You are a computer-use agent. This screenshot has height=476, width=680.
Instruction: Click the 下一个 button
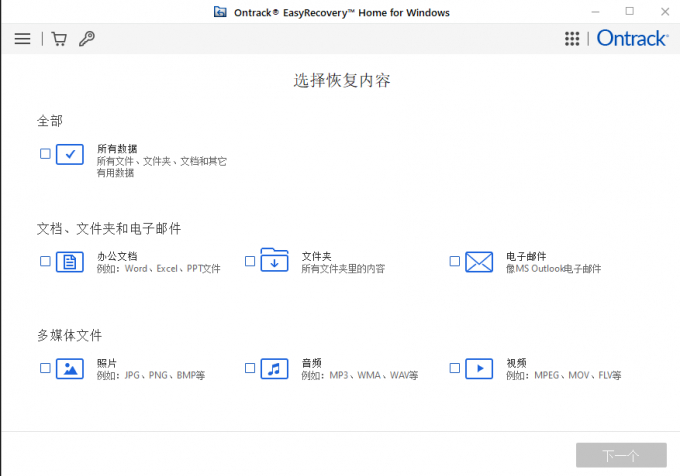[x=621, y=455]
